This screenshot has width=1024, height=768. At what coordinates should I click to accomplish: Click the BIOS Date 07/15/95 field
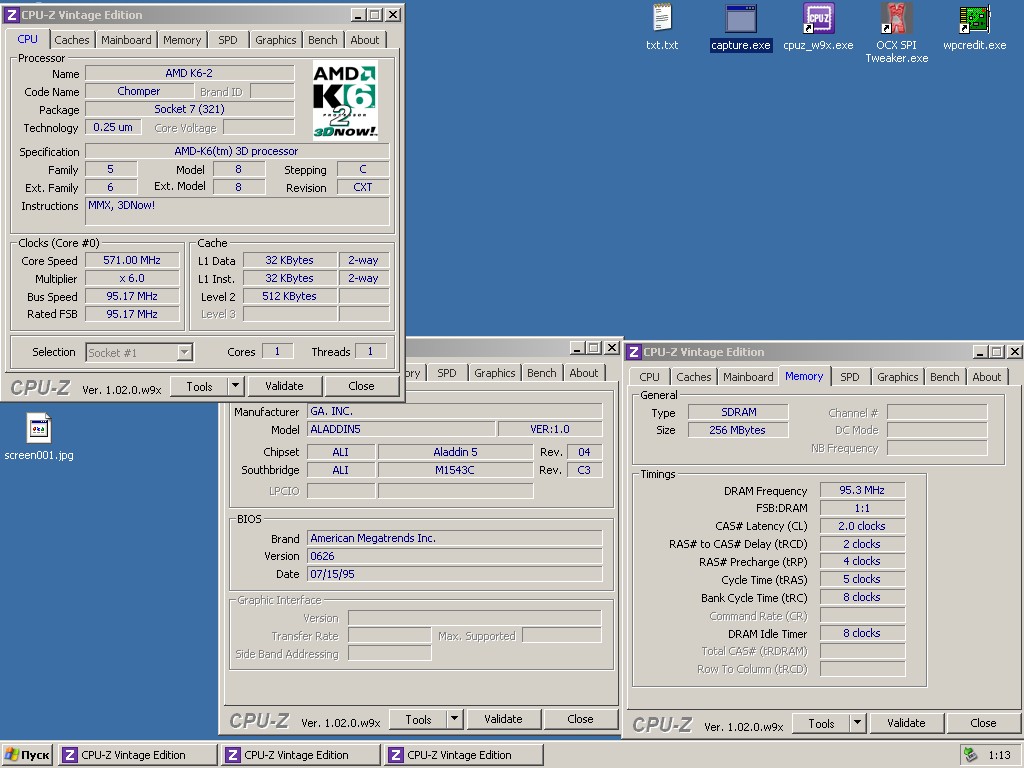coord(454,574)
